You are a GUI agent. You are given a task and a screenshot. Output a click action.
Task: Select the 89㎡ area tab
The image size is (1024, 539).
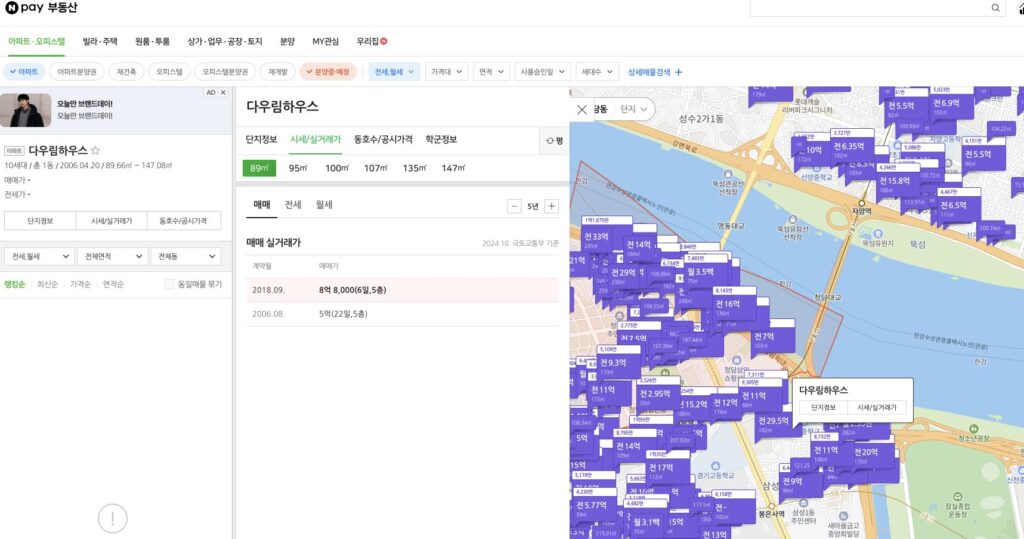coord(259,168)
